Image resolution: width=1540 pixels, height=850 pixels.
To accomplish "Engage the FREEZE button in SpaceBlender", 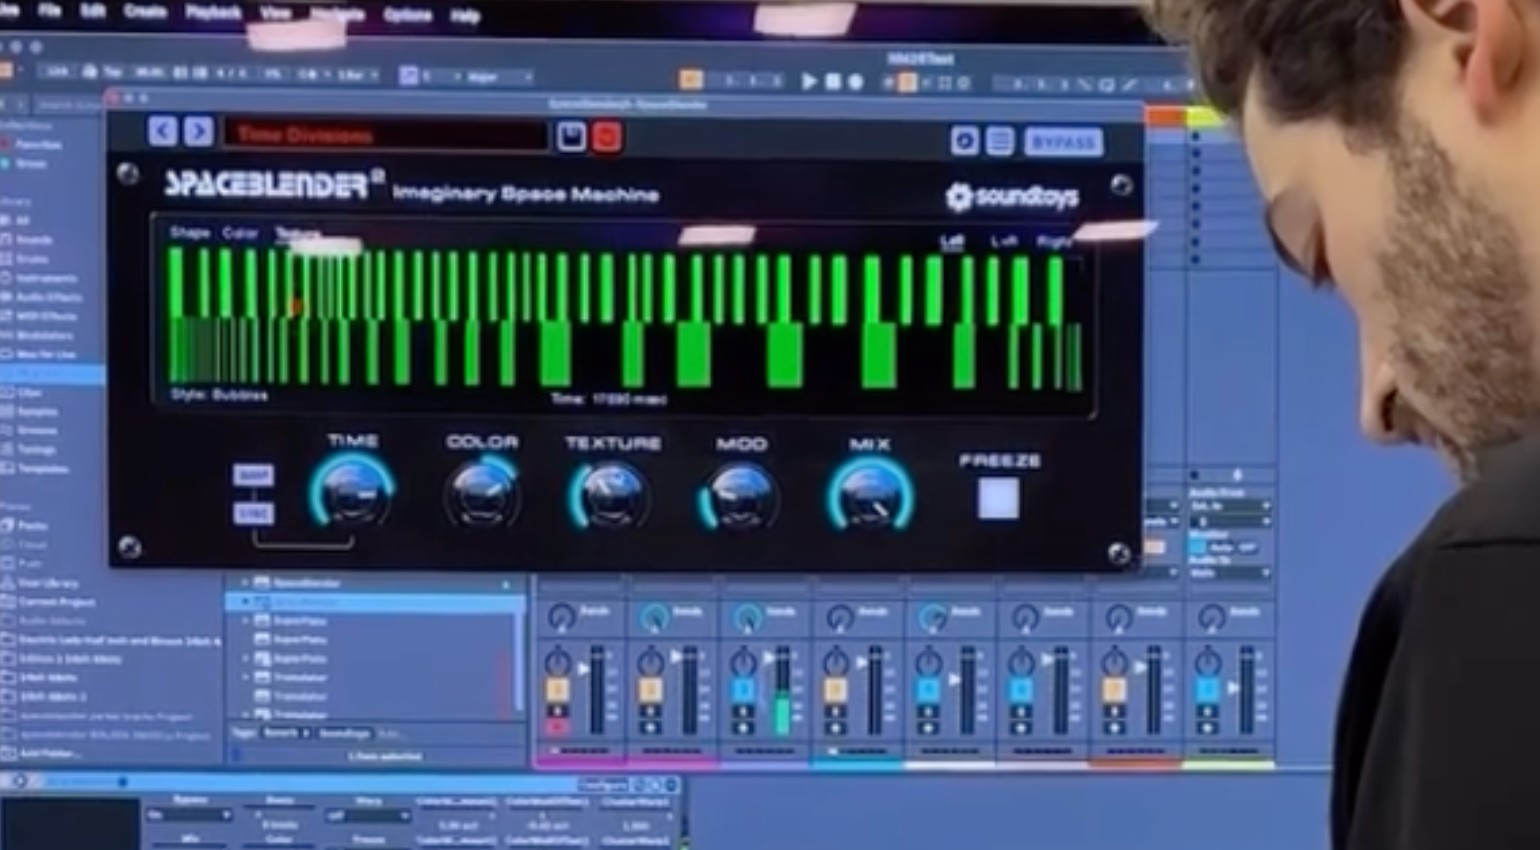I will [998, 497].
